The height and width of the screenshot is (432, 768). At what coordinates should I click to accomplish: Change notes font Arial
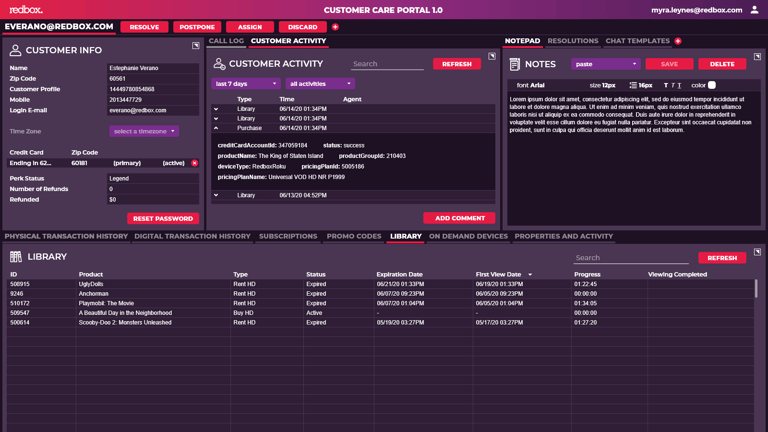tap(537, 85)
